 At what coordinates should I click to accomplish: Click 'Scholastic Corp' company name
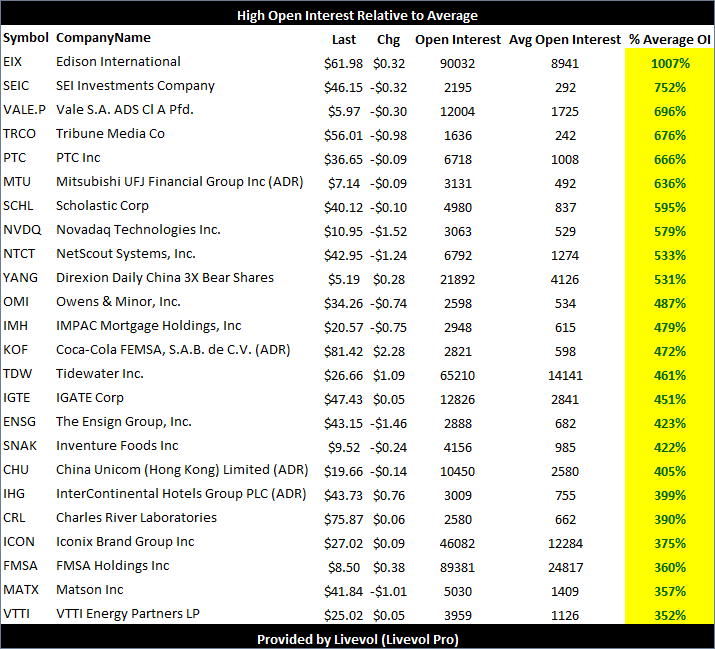click(x=102, y=206)
